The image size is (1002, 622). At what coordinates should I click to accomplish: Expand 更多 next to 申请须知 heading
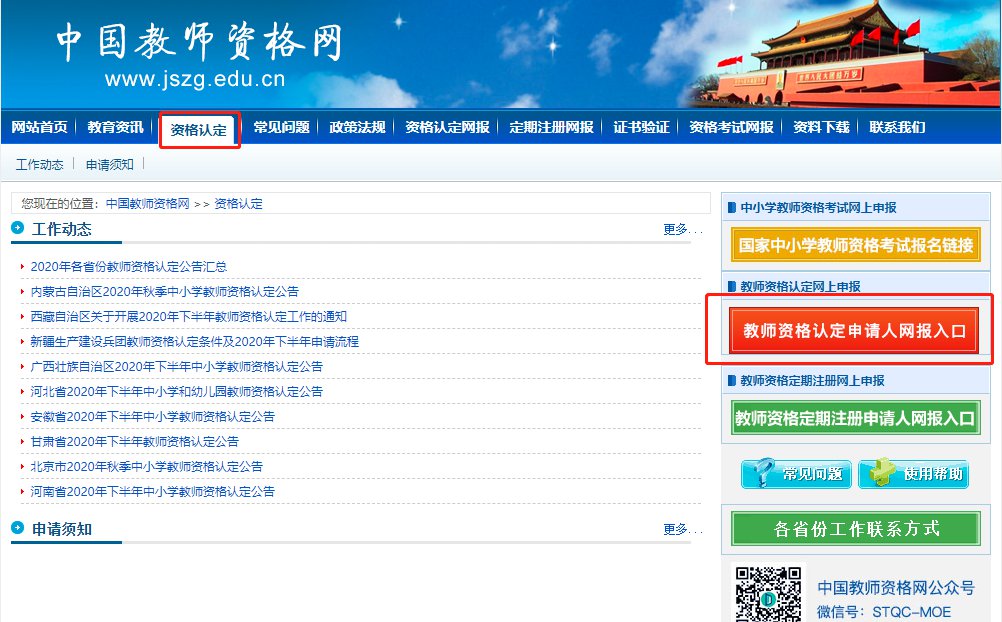click(x=682, y=529)
